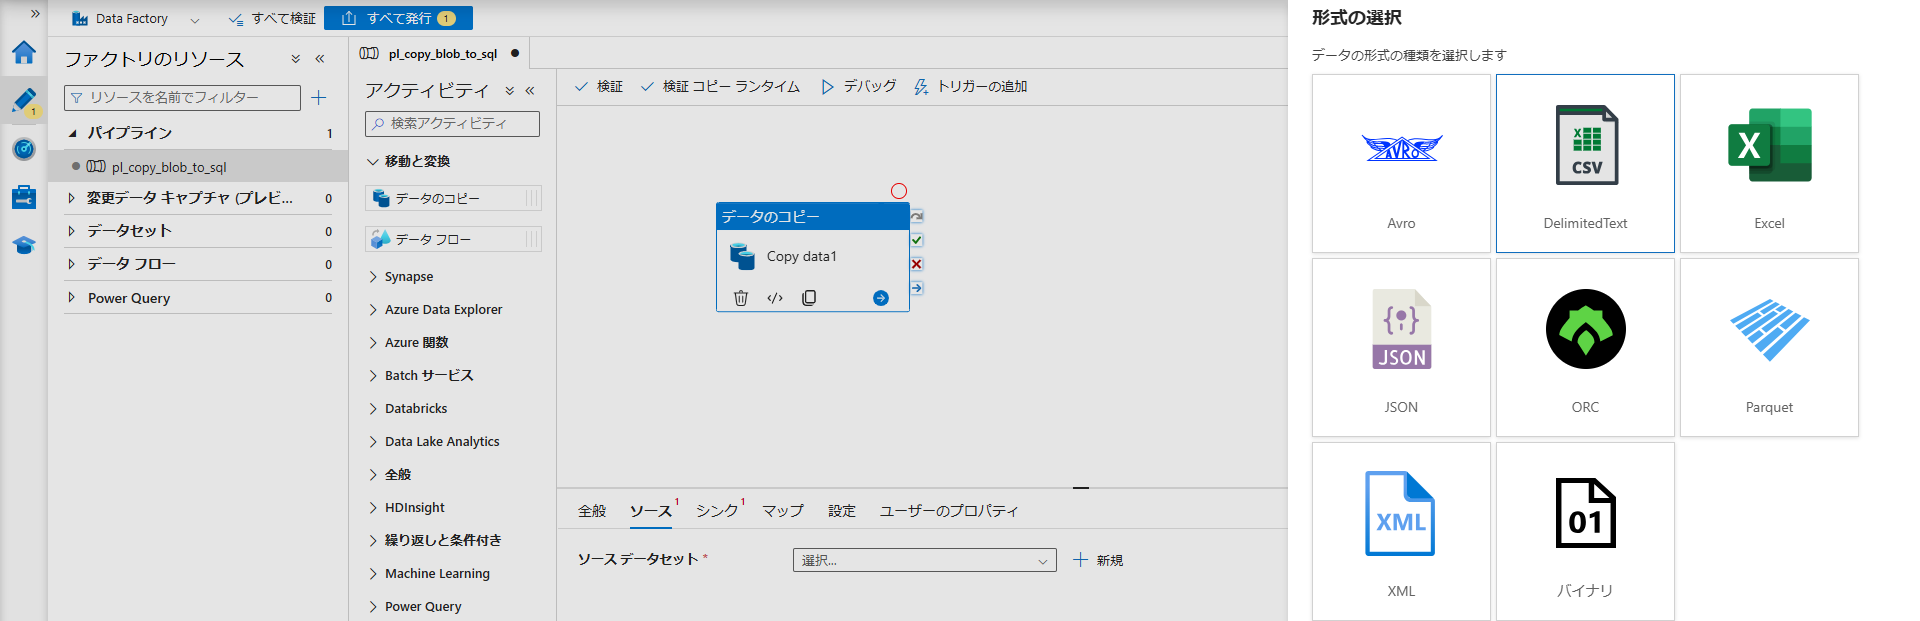The image size is (1920, 621).
Task: Add new resource with plus icon
Action: click(x=319, y=97)
